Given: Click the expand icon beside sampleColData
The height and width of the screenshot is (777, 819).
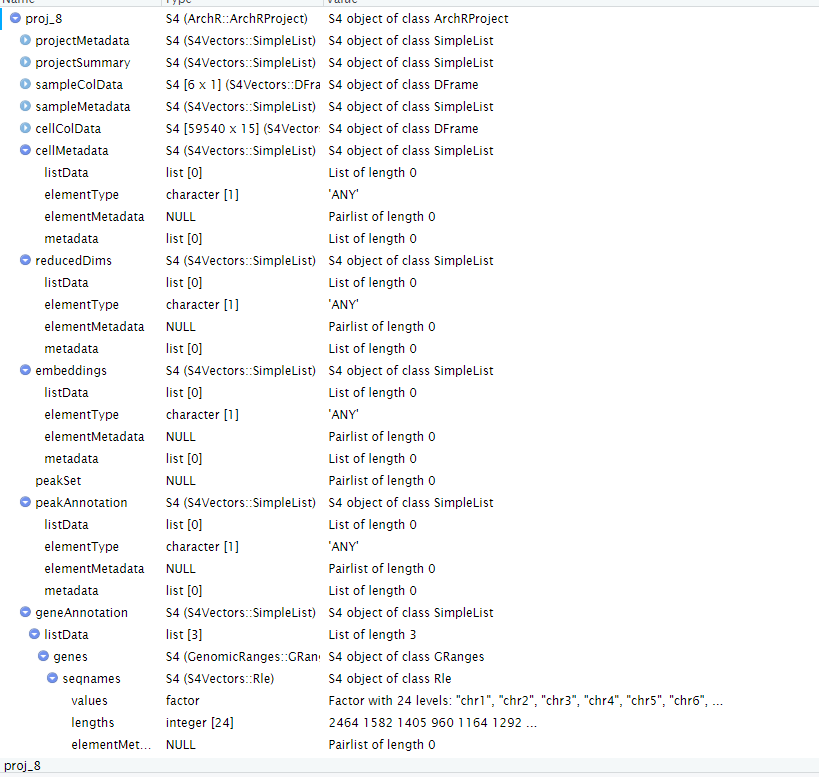Looking at the screenshot, I should (25, 84).
